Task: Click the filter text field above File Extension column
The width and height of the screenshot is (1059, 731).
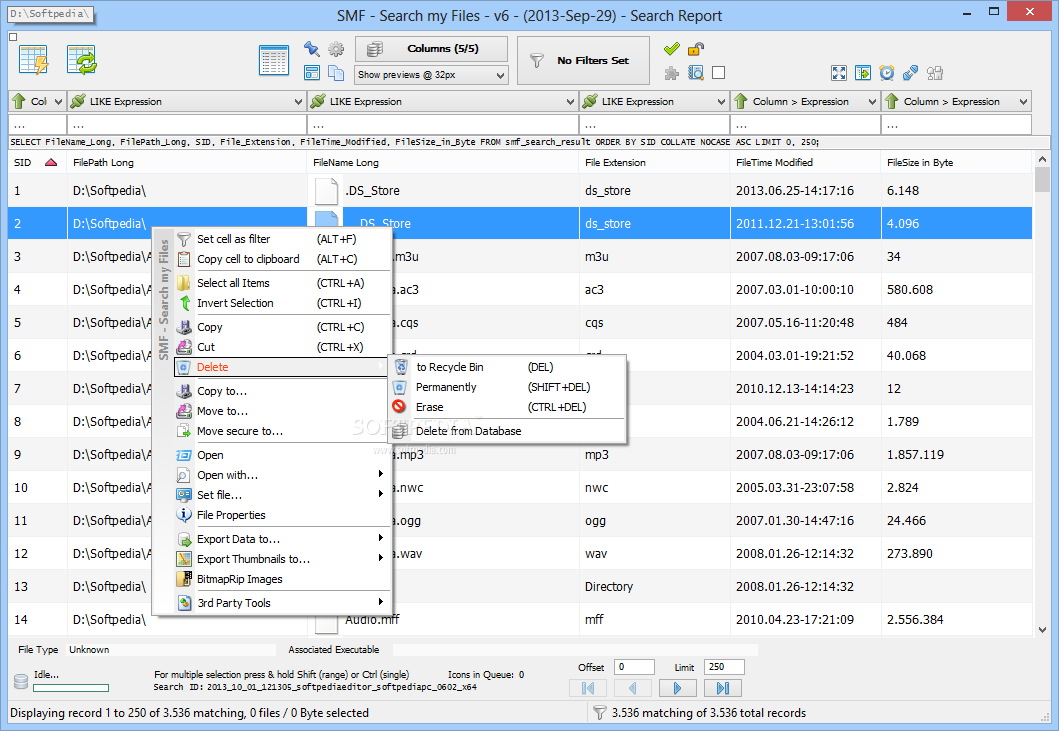Action: click(654, 125)
